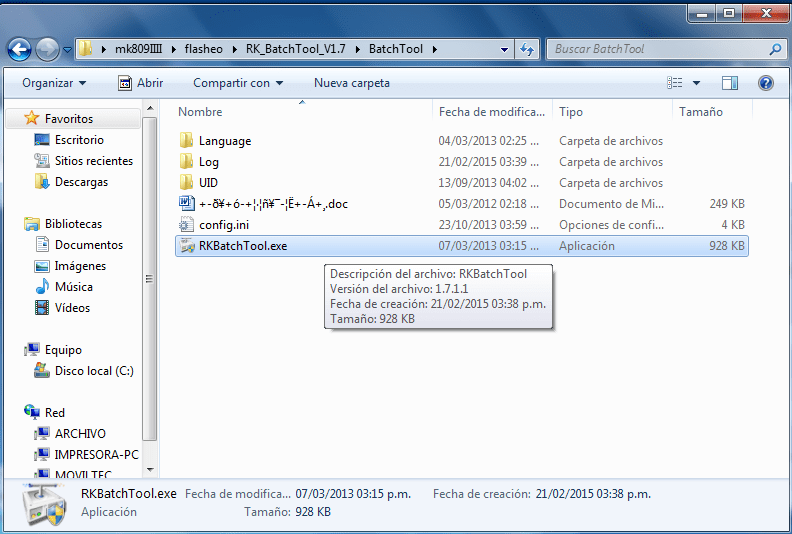
Task: Click the Forward navigation arrow
Action: (x=47, y=50)
